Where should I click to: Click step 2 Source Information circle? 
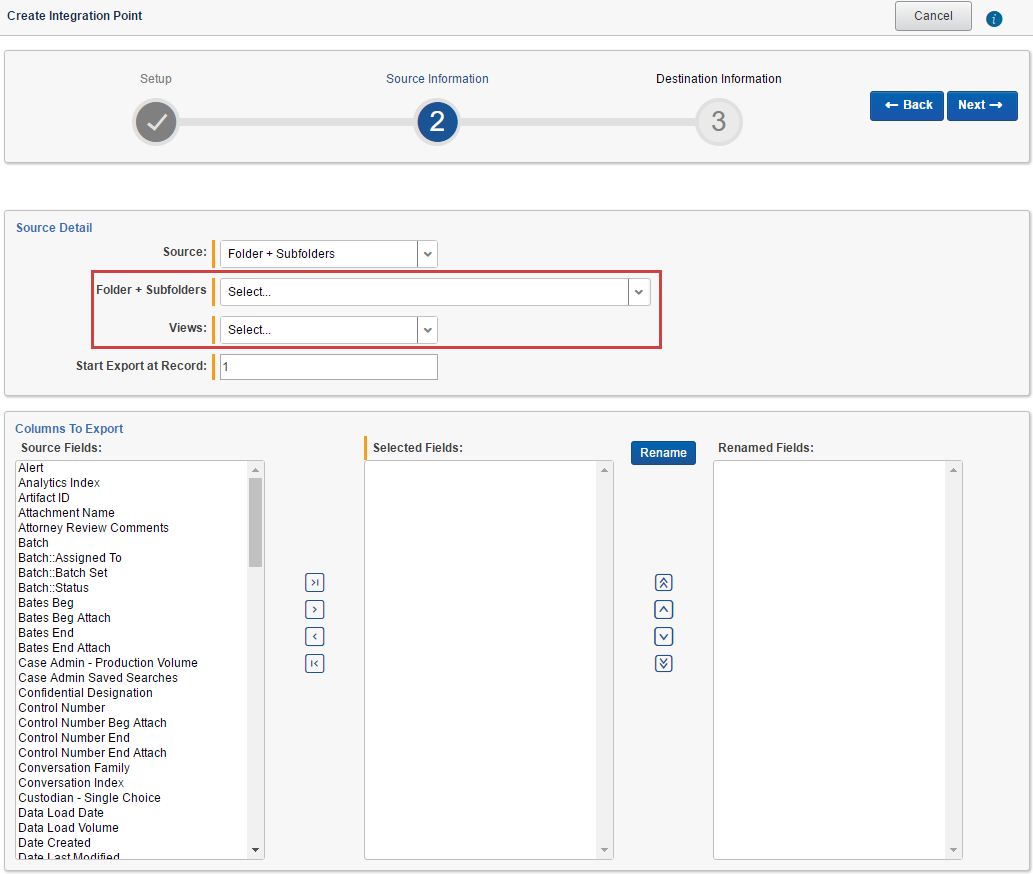coord(437,122)
